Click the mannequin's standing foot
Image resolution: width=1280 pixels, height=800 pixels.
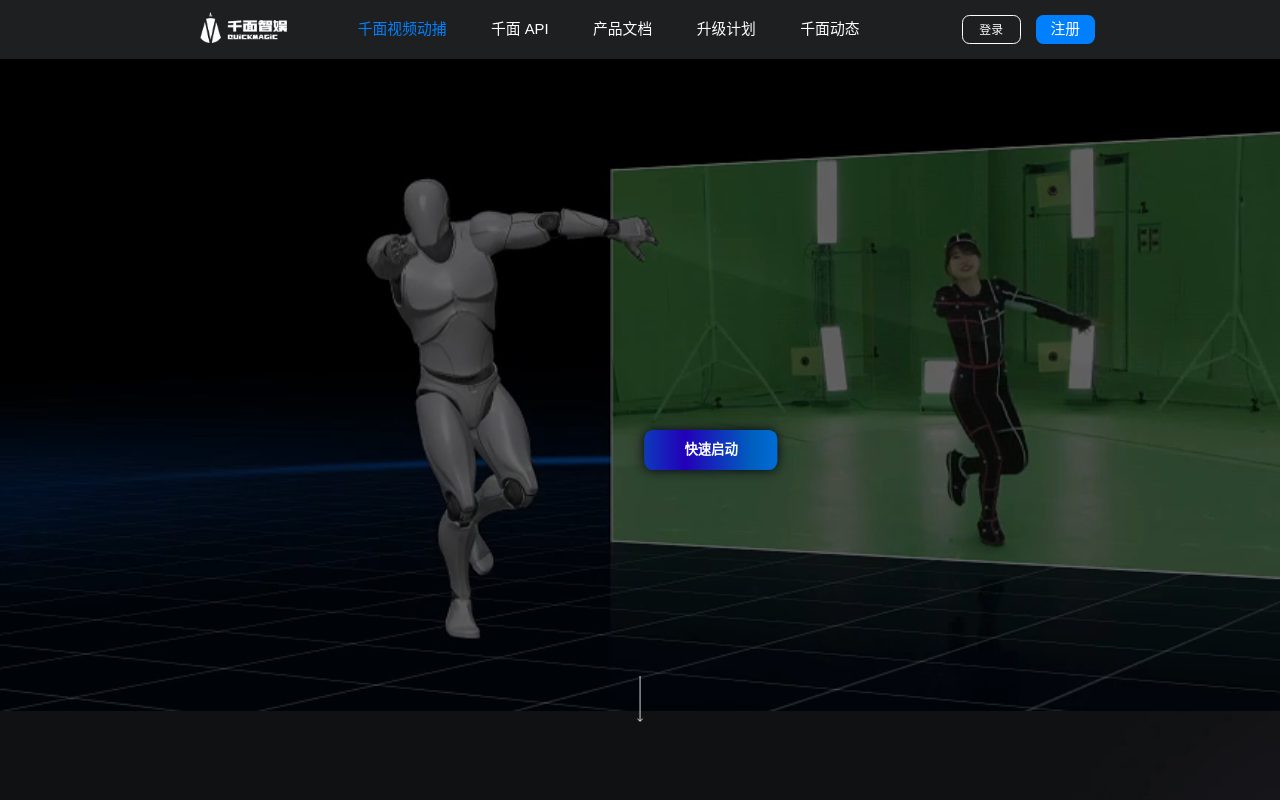[462, 617]
